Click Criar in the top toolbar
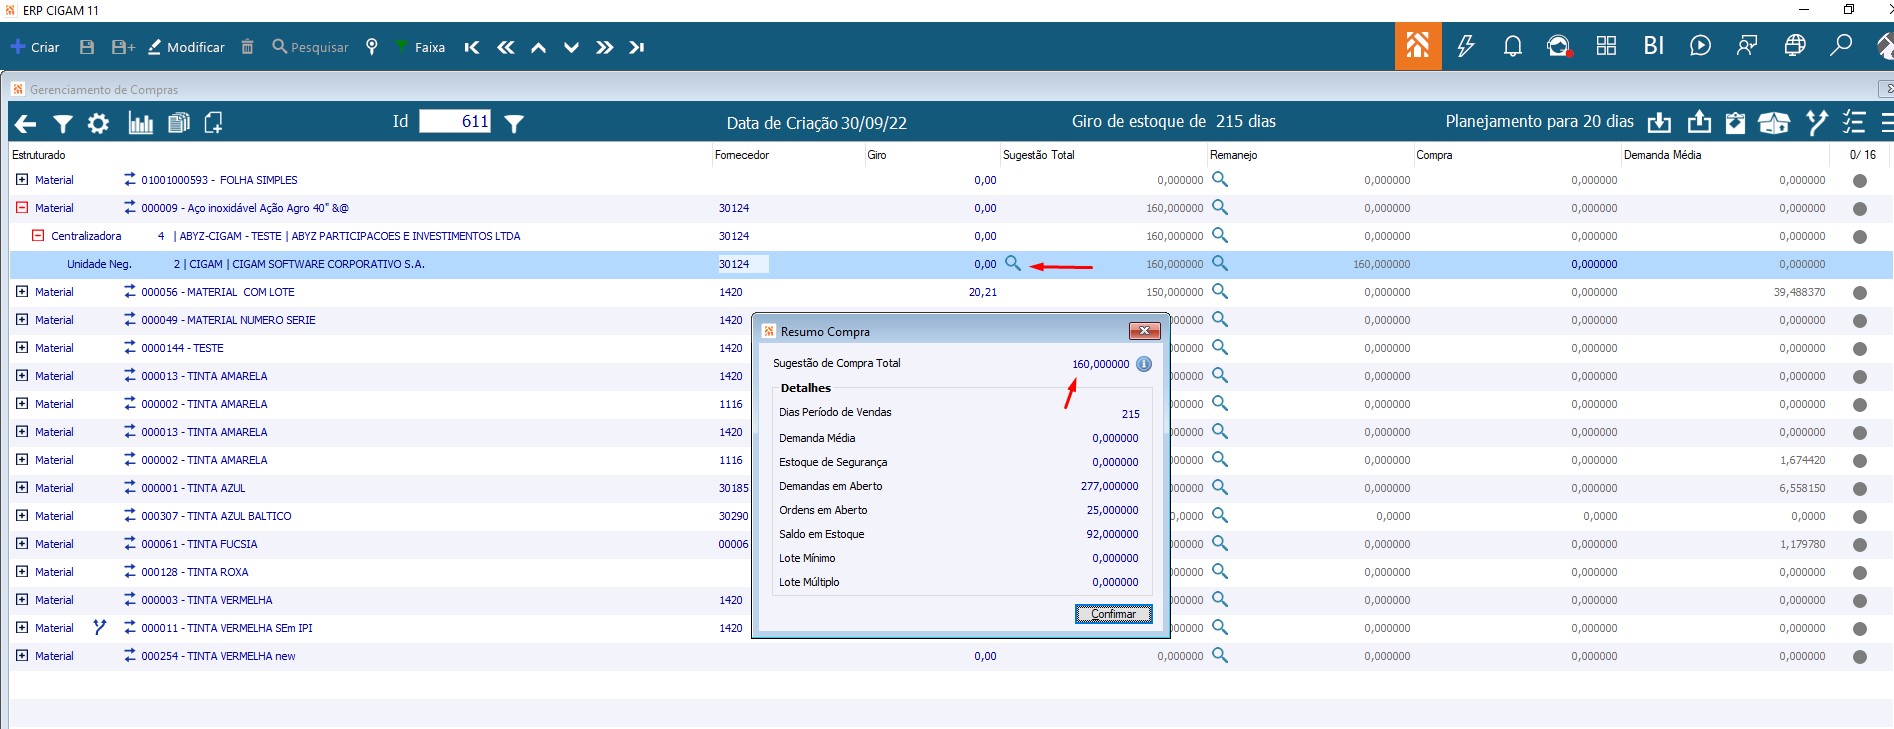This screenshot has width=1894, height=729. (35, 47)
